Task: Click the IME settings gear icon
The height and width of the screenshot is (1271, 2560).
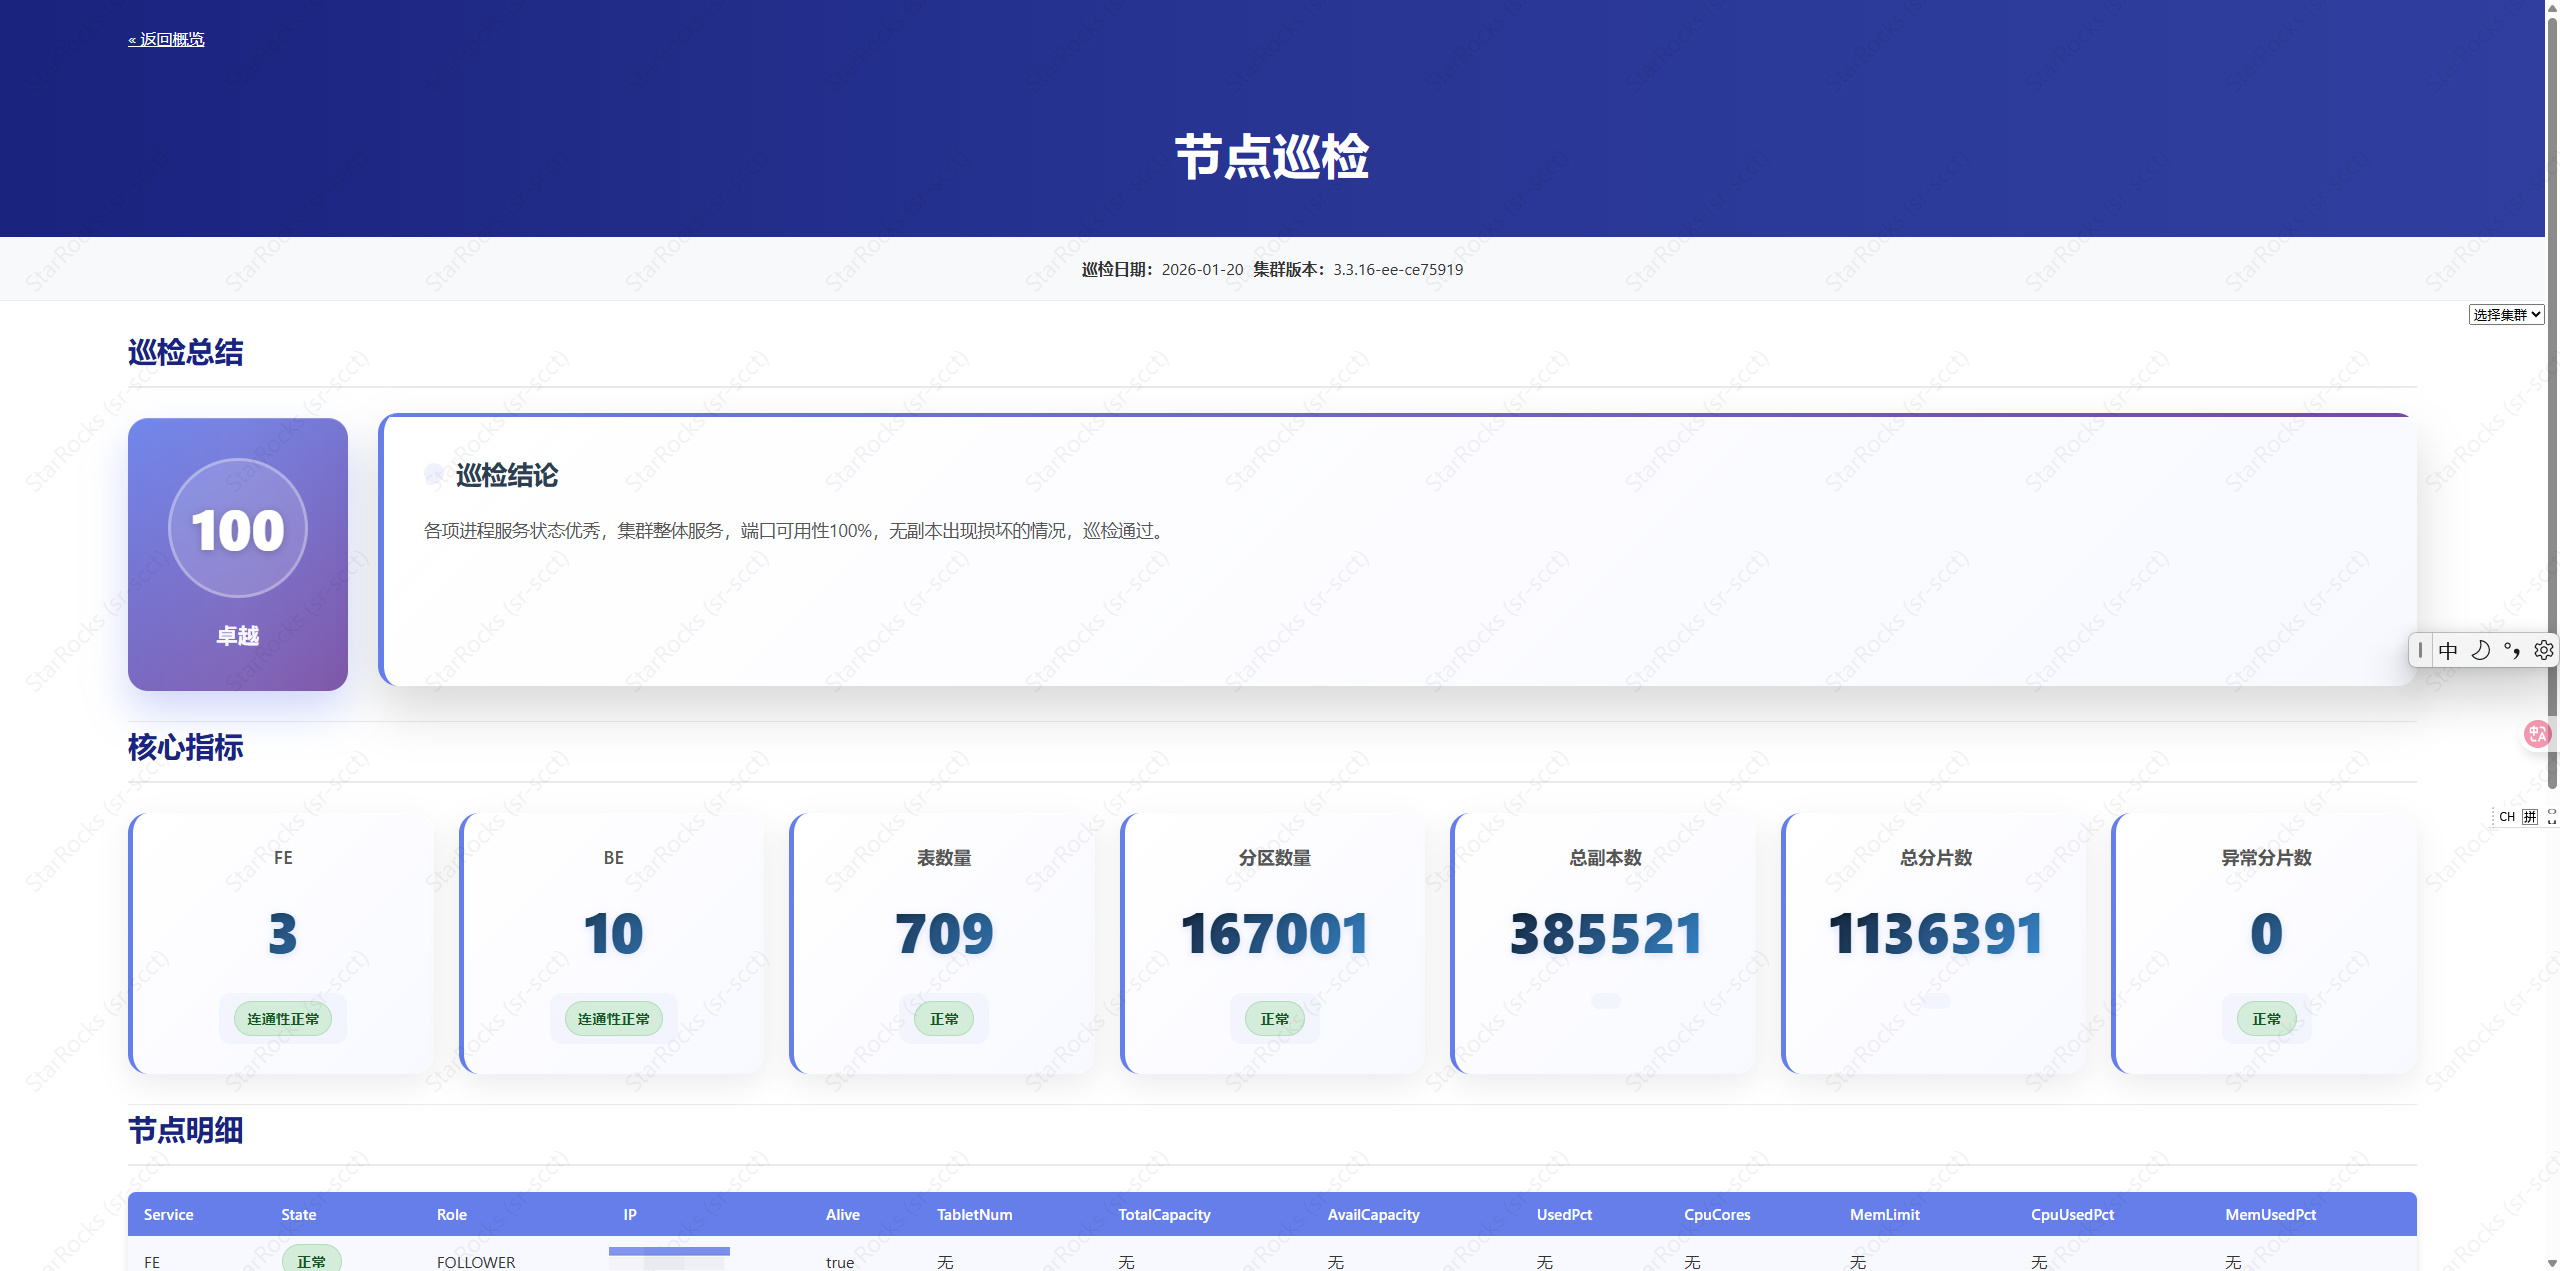Action: coord(2544,651)
